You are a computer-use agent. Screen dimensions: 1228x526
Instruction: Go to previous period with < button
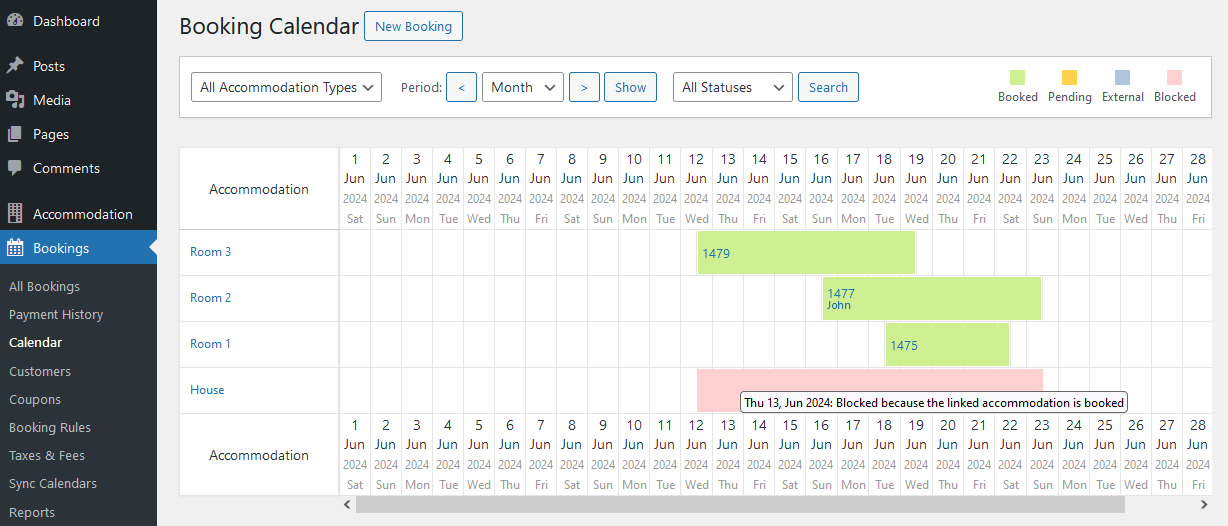[x=461, y=87]
